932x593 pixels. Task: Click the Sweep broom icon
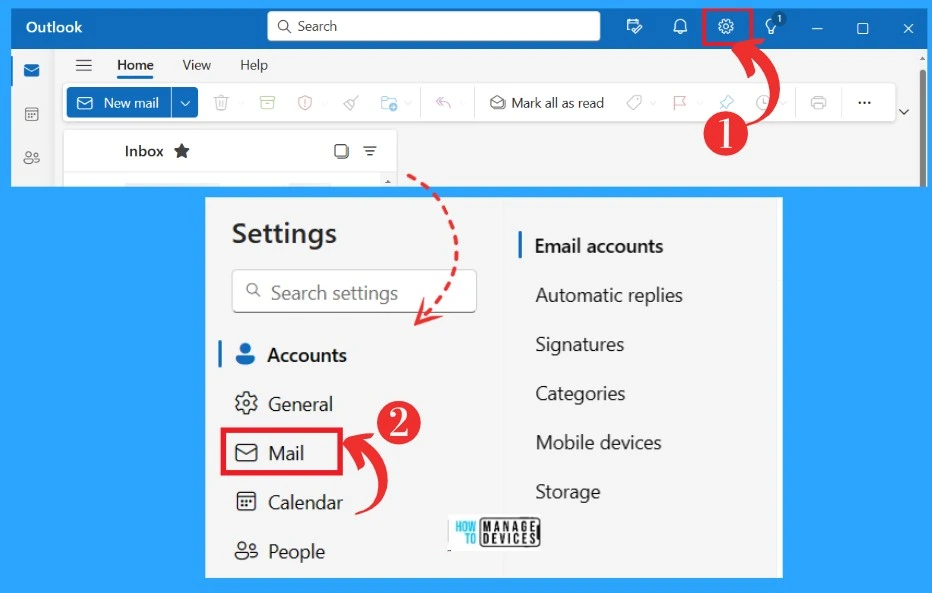351,103
